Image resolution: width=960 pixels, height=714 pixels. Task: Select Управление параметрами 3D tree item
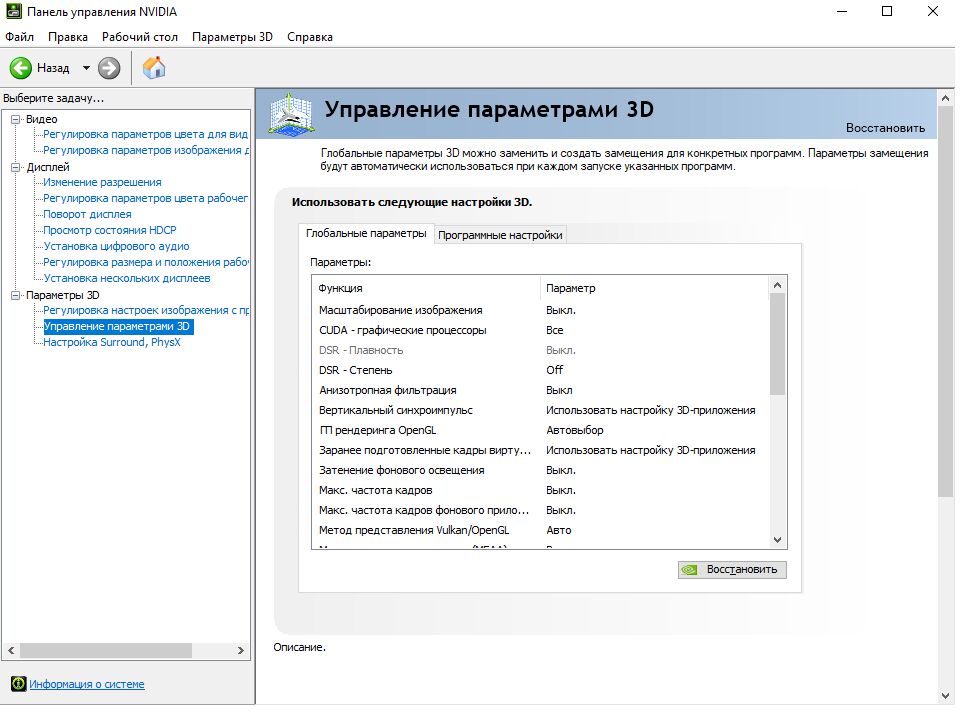click(118, 326)
